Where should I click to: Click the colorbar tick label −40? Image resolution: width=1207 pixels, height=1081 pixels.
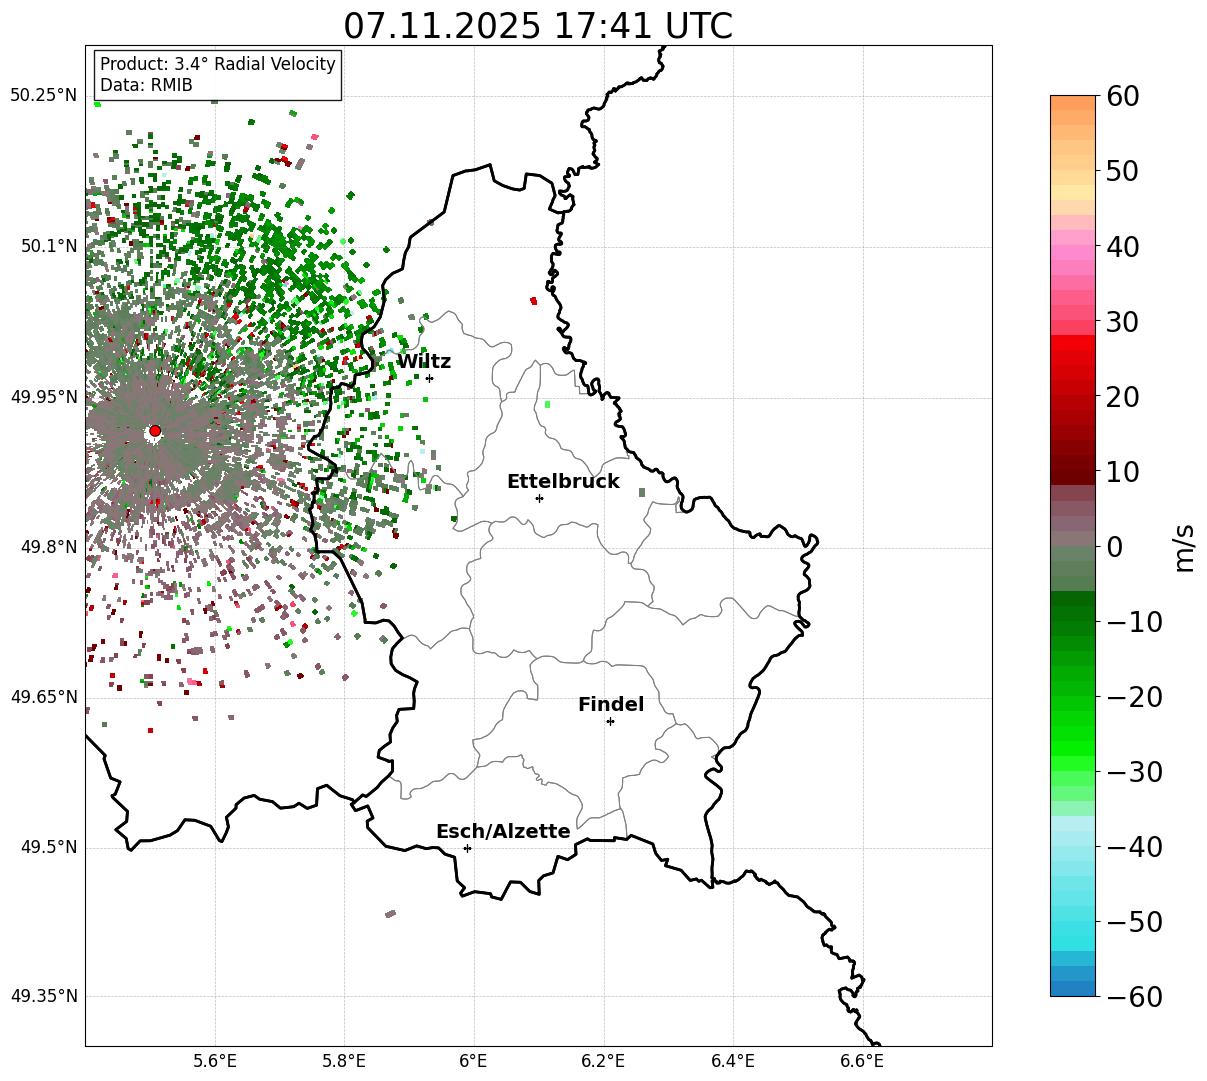[x=1134, y=847]
